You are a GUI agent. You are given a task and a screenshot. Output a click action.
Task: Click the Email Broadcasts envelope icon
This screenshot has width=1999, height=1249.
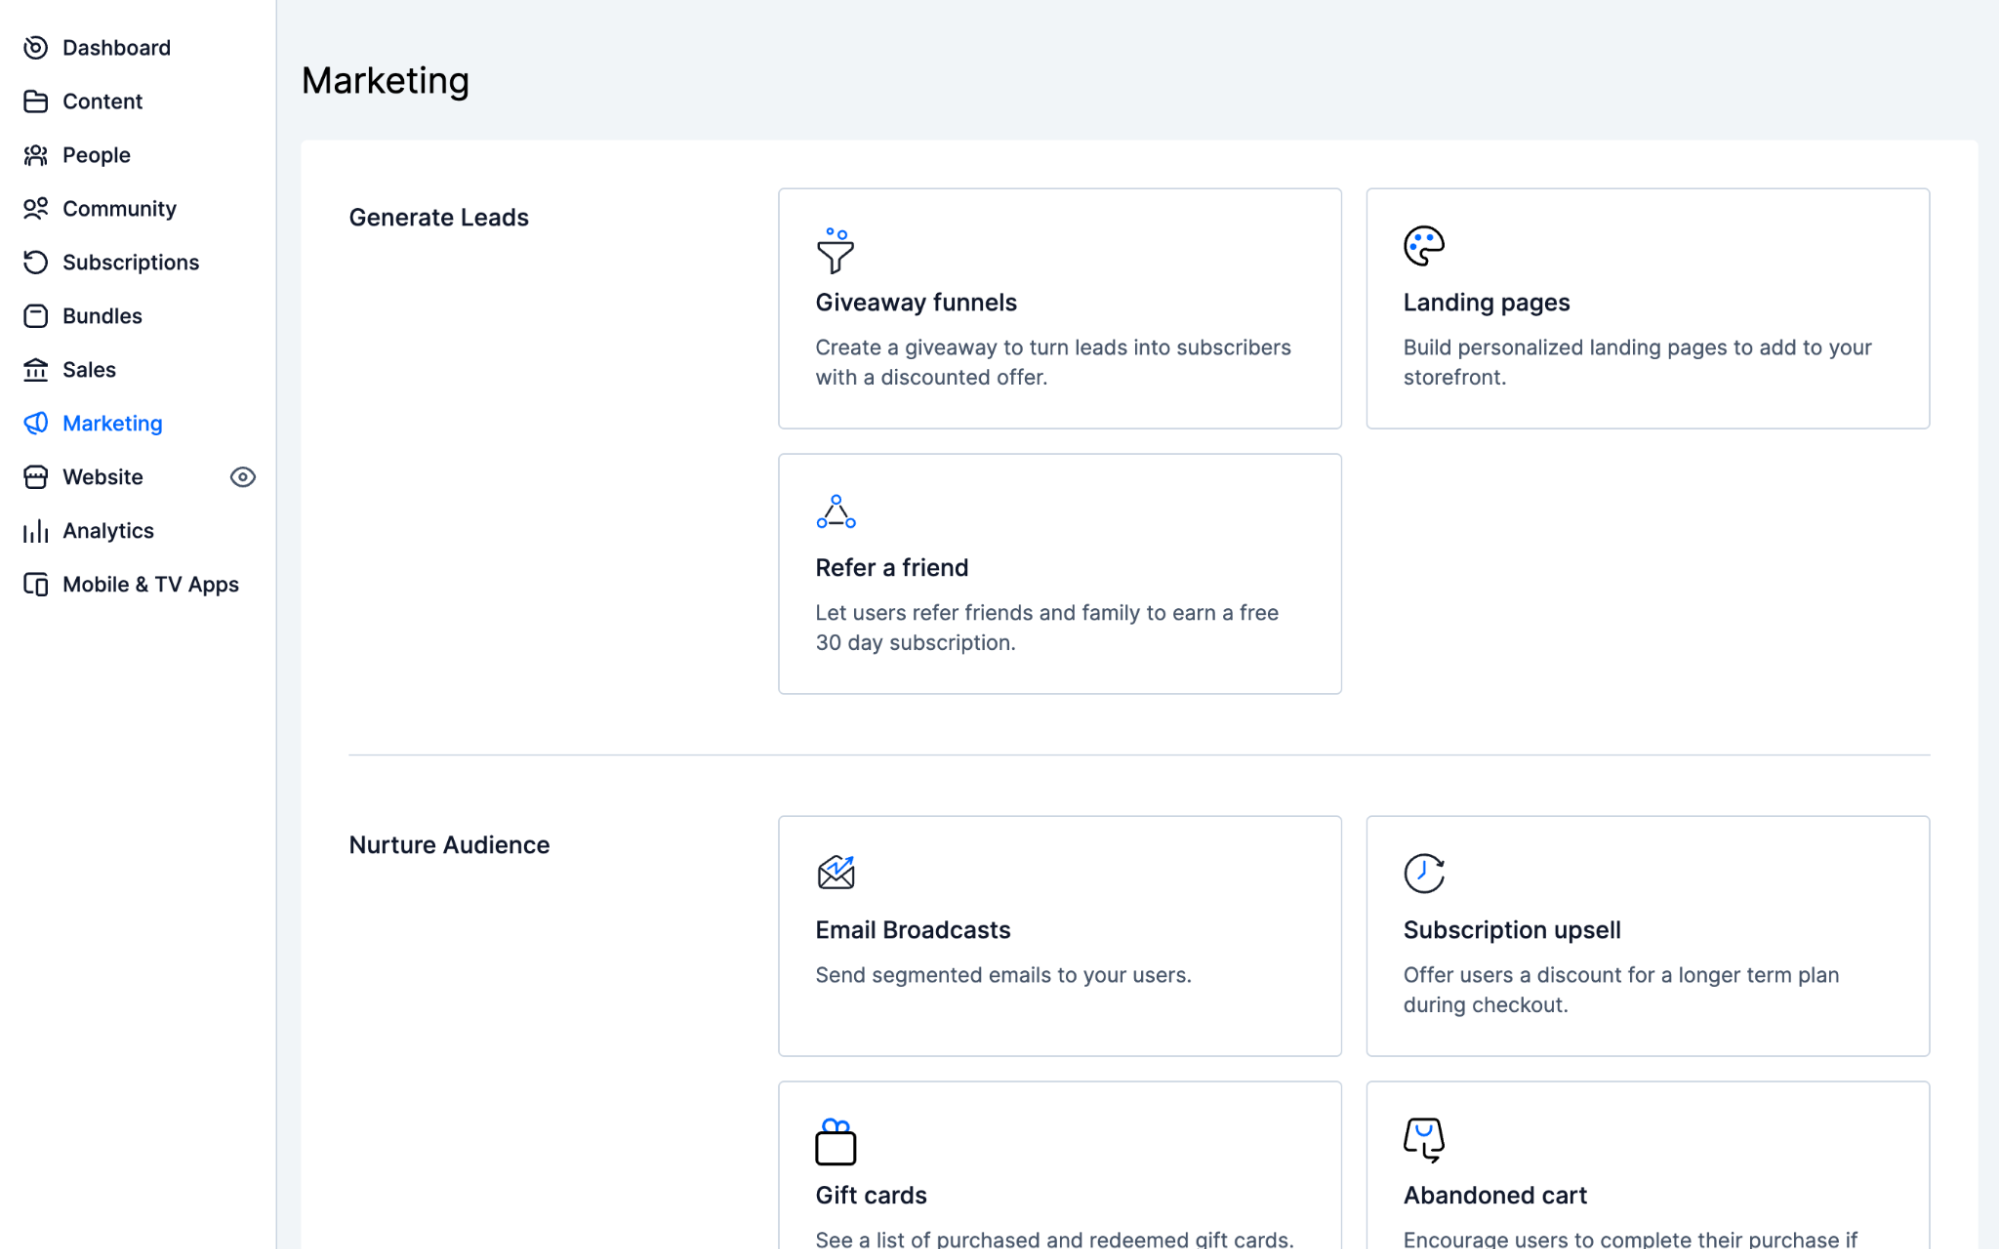click(x=835, y=873)
